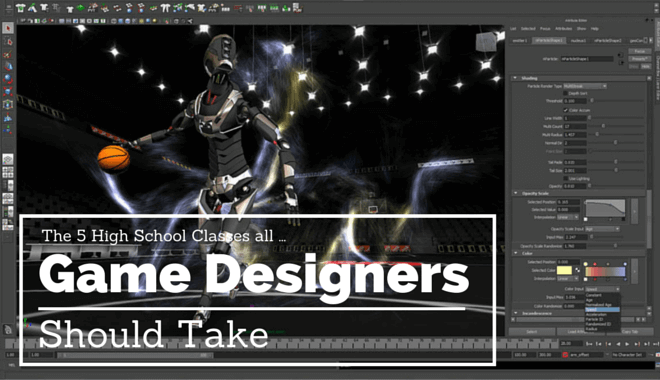Collapse the Incandescence section

515,313
